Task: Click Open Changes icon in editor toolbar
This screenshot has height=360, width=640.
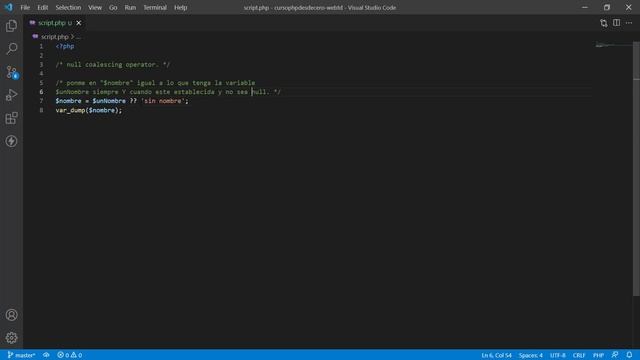Action: coord(604,23)
